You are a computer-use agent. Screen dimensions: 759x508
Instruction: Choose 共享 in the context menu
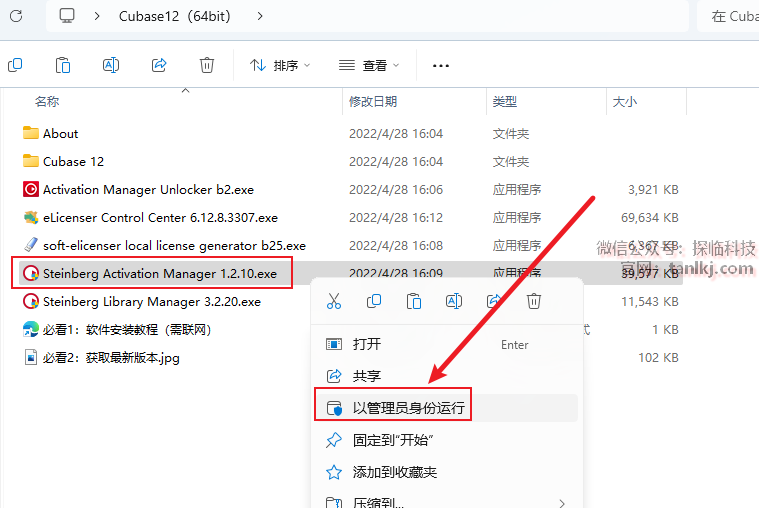pyautogui.click(x=445, y=376)
